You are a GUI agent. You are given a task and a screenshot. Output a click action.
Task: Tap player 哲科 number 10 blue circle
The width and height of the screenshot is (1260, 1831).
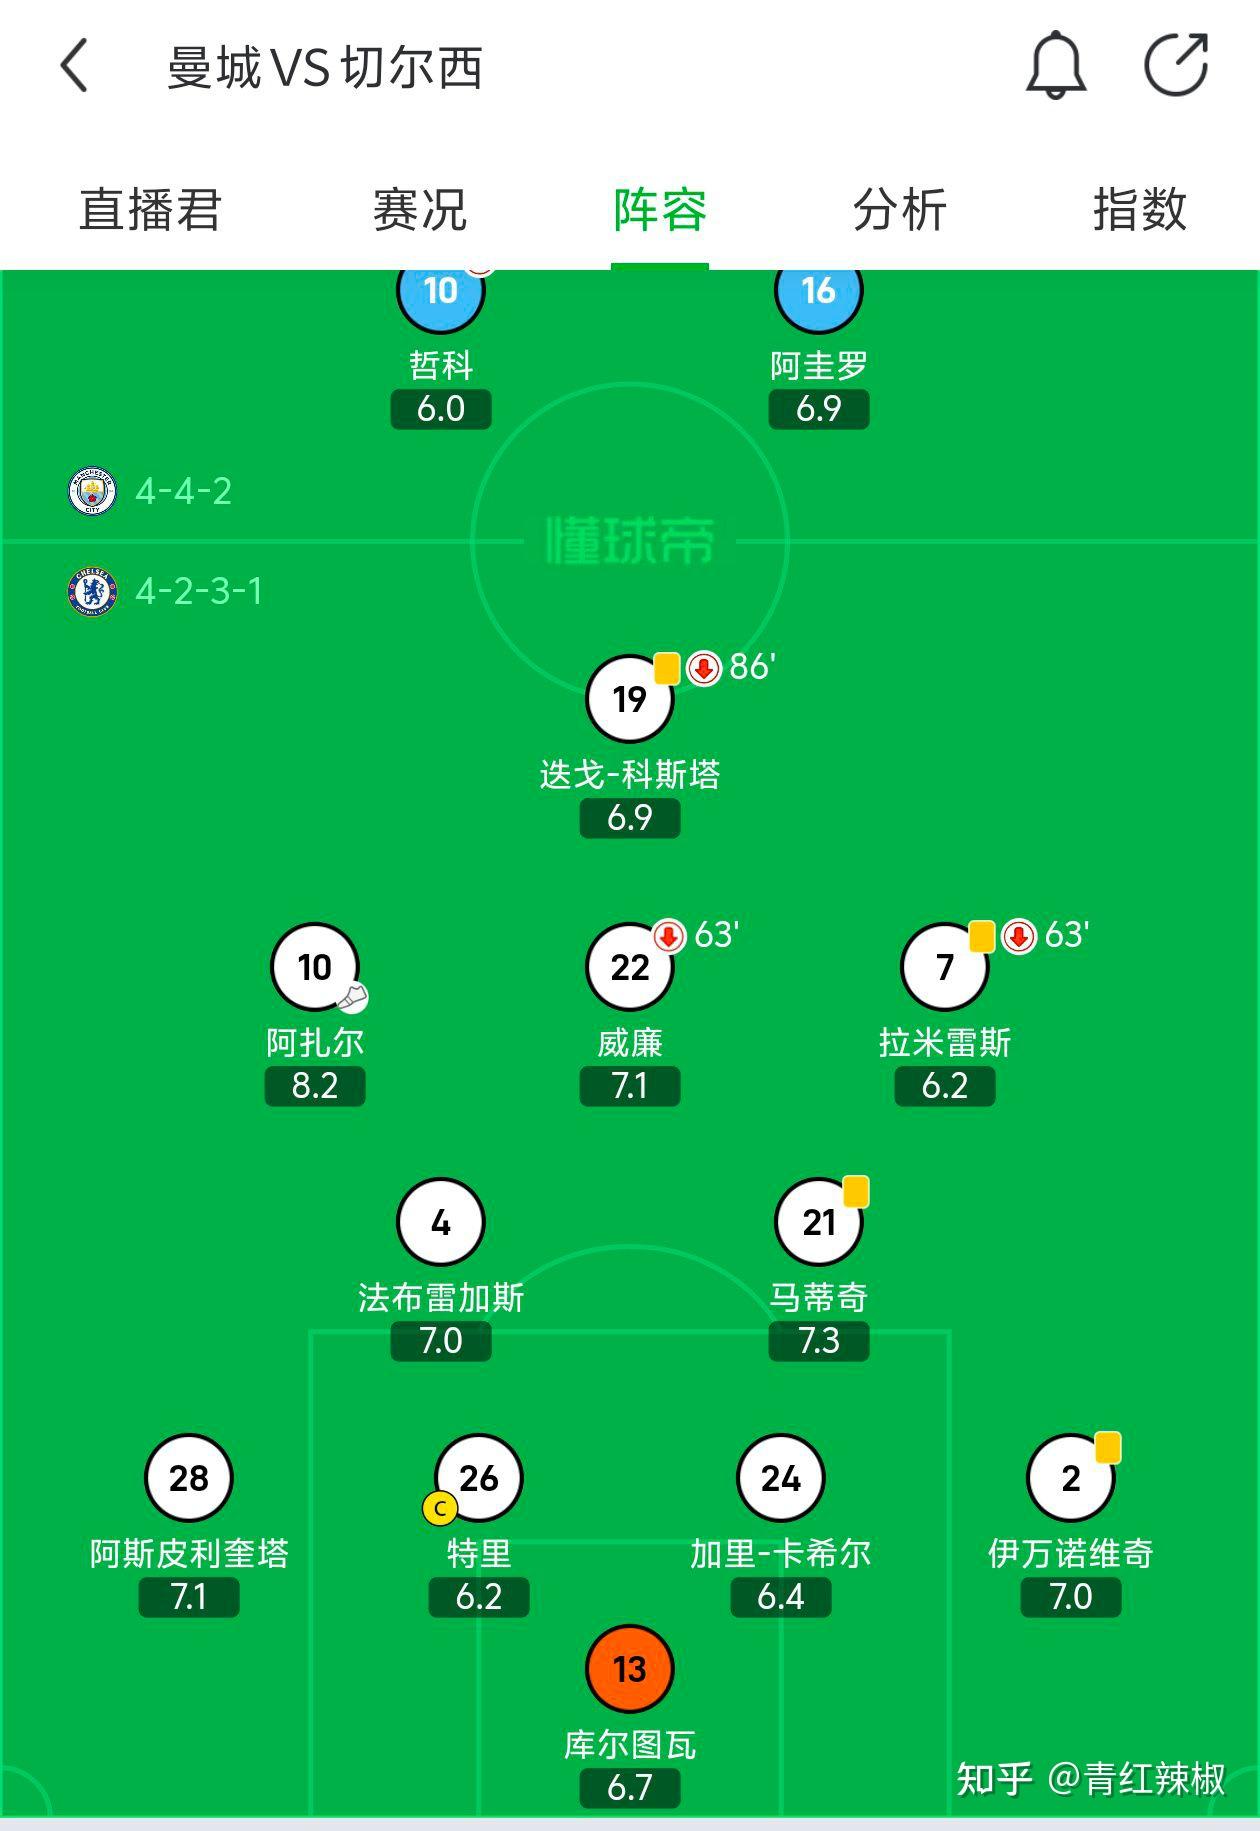pyautogui.click(x=441, y=292)
